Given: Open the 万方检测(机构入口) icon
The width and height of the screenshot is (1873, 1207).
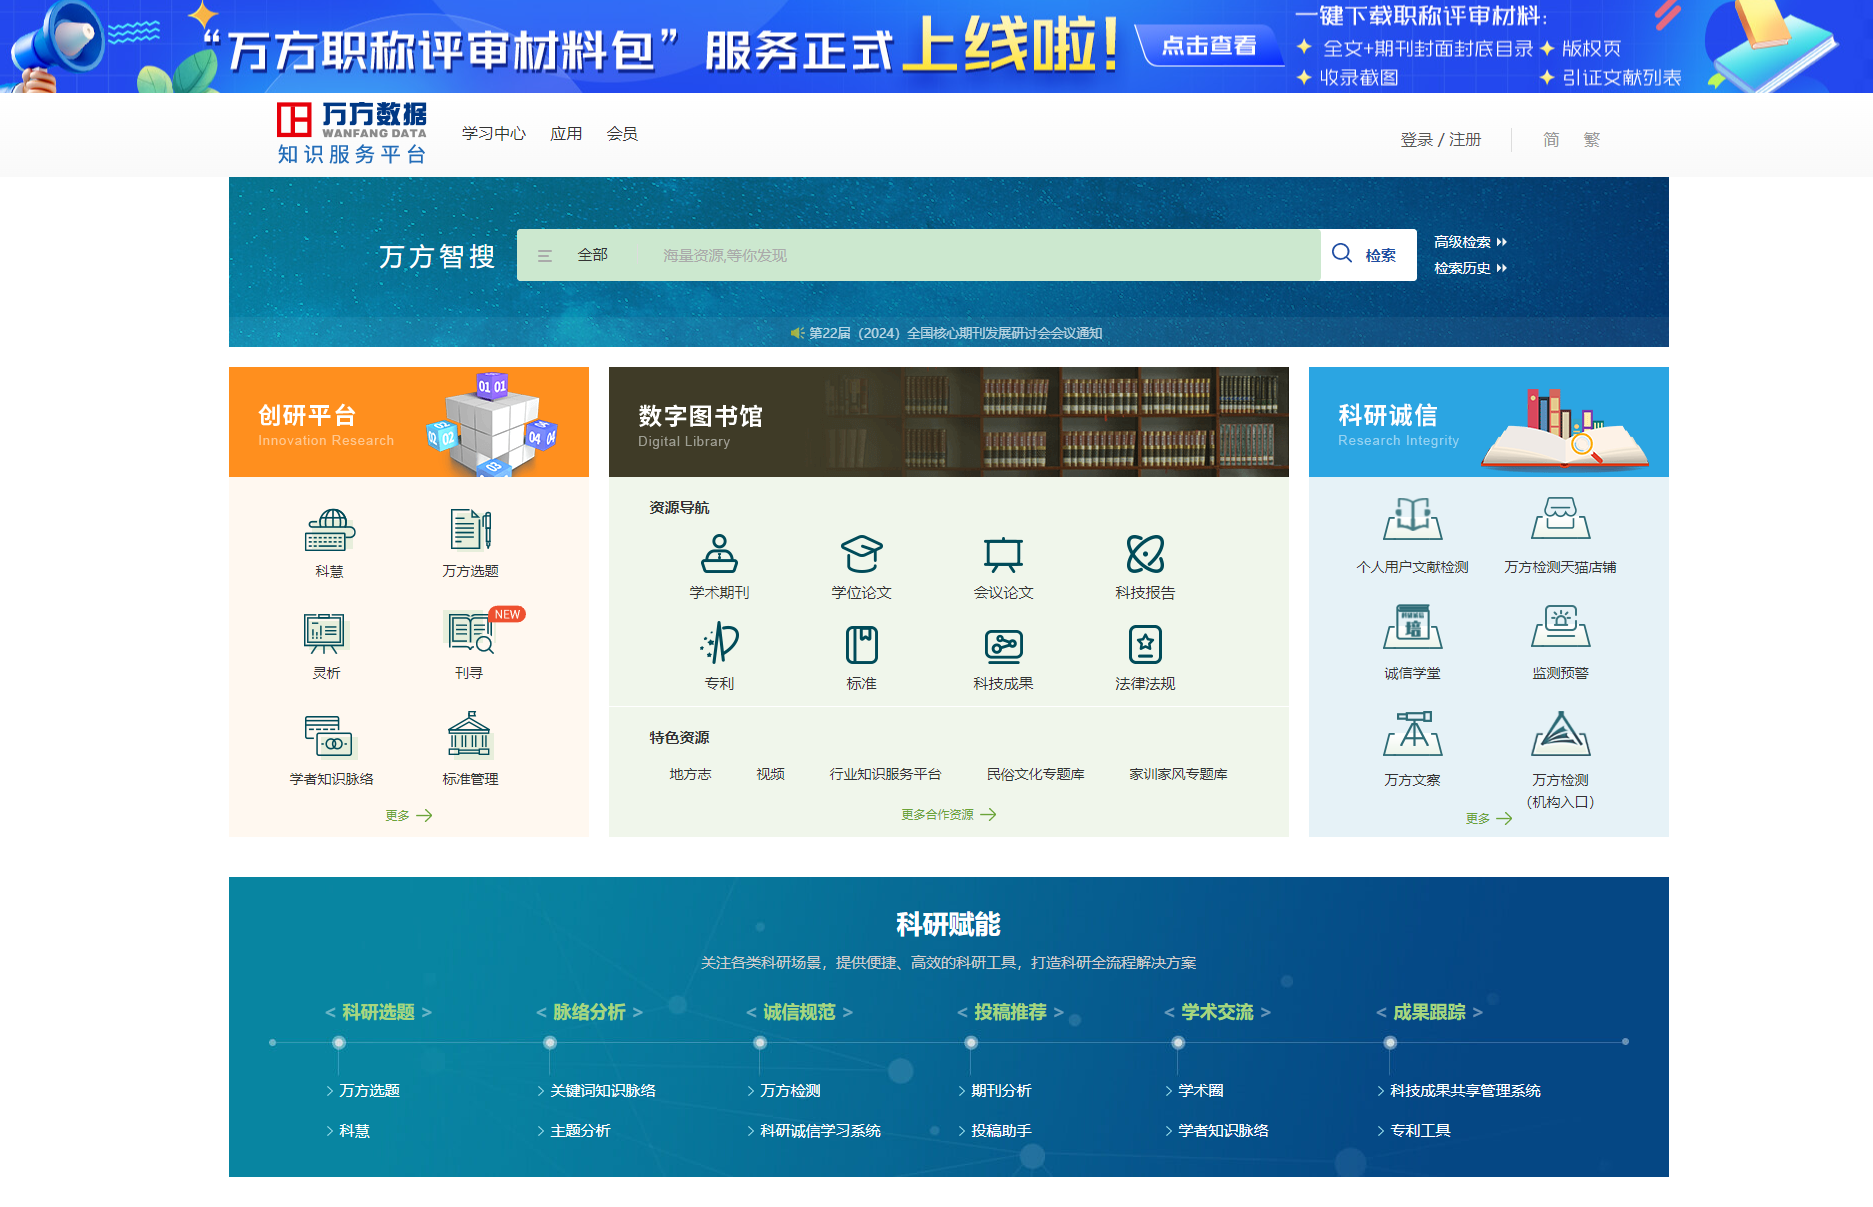Looking at the screenshot, I should 1560,733.
